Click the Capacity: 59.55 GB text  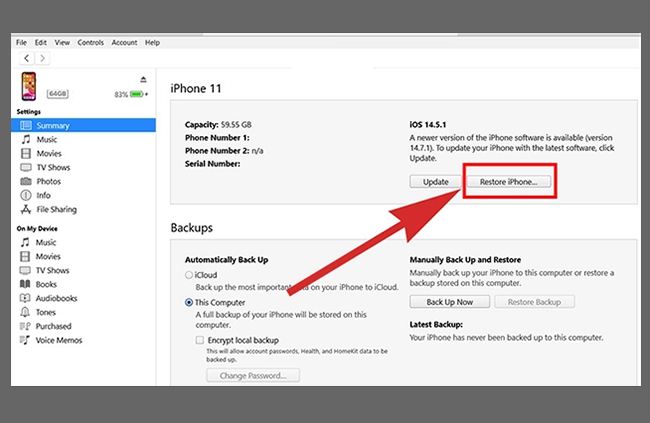point(218,124)
